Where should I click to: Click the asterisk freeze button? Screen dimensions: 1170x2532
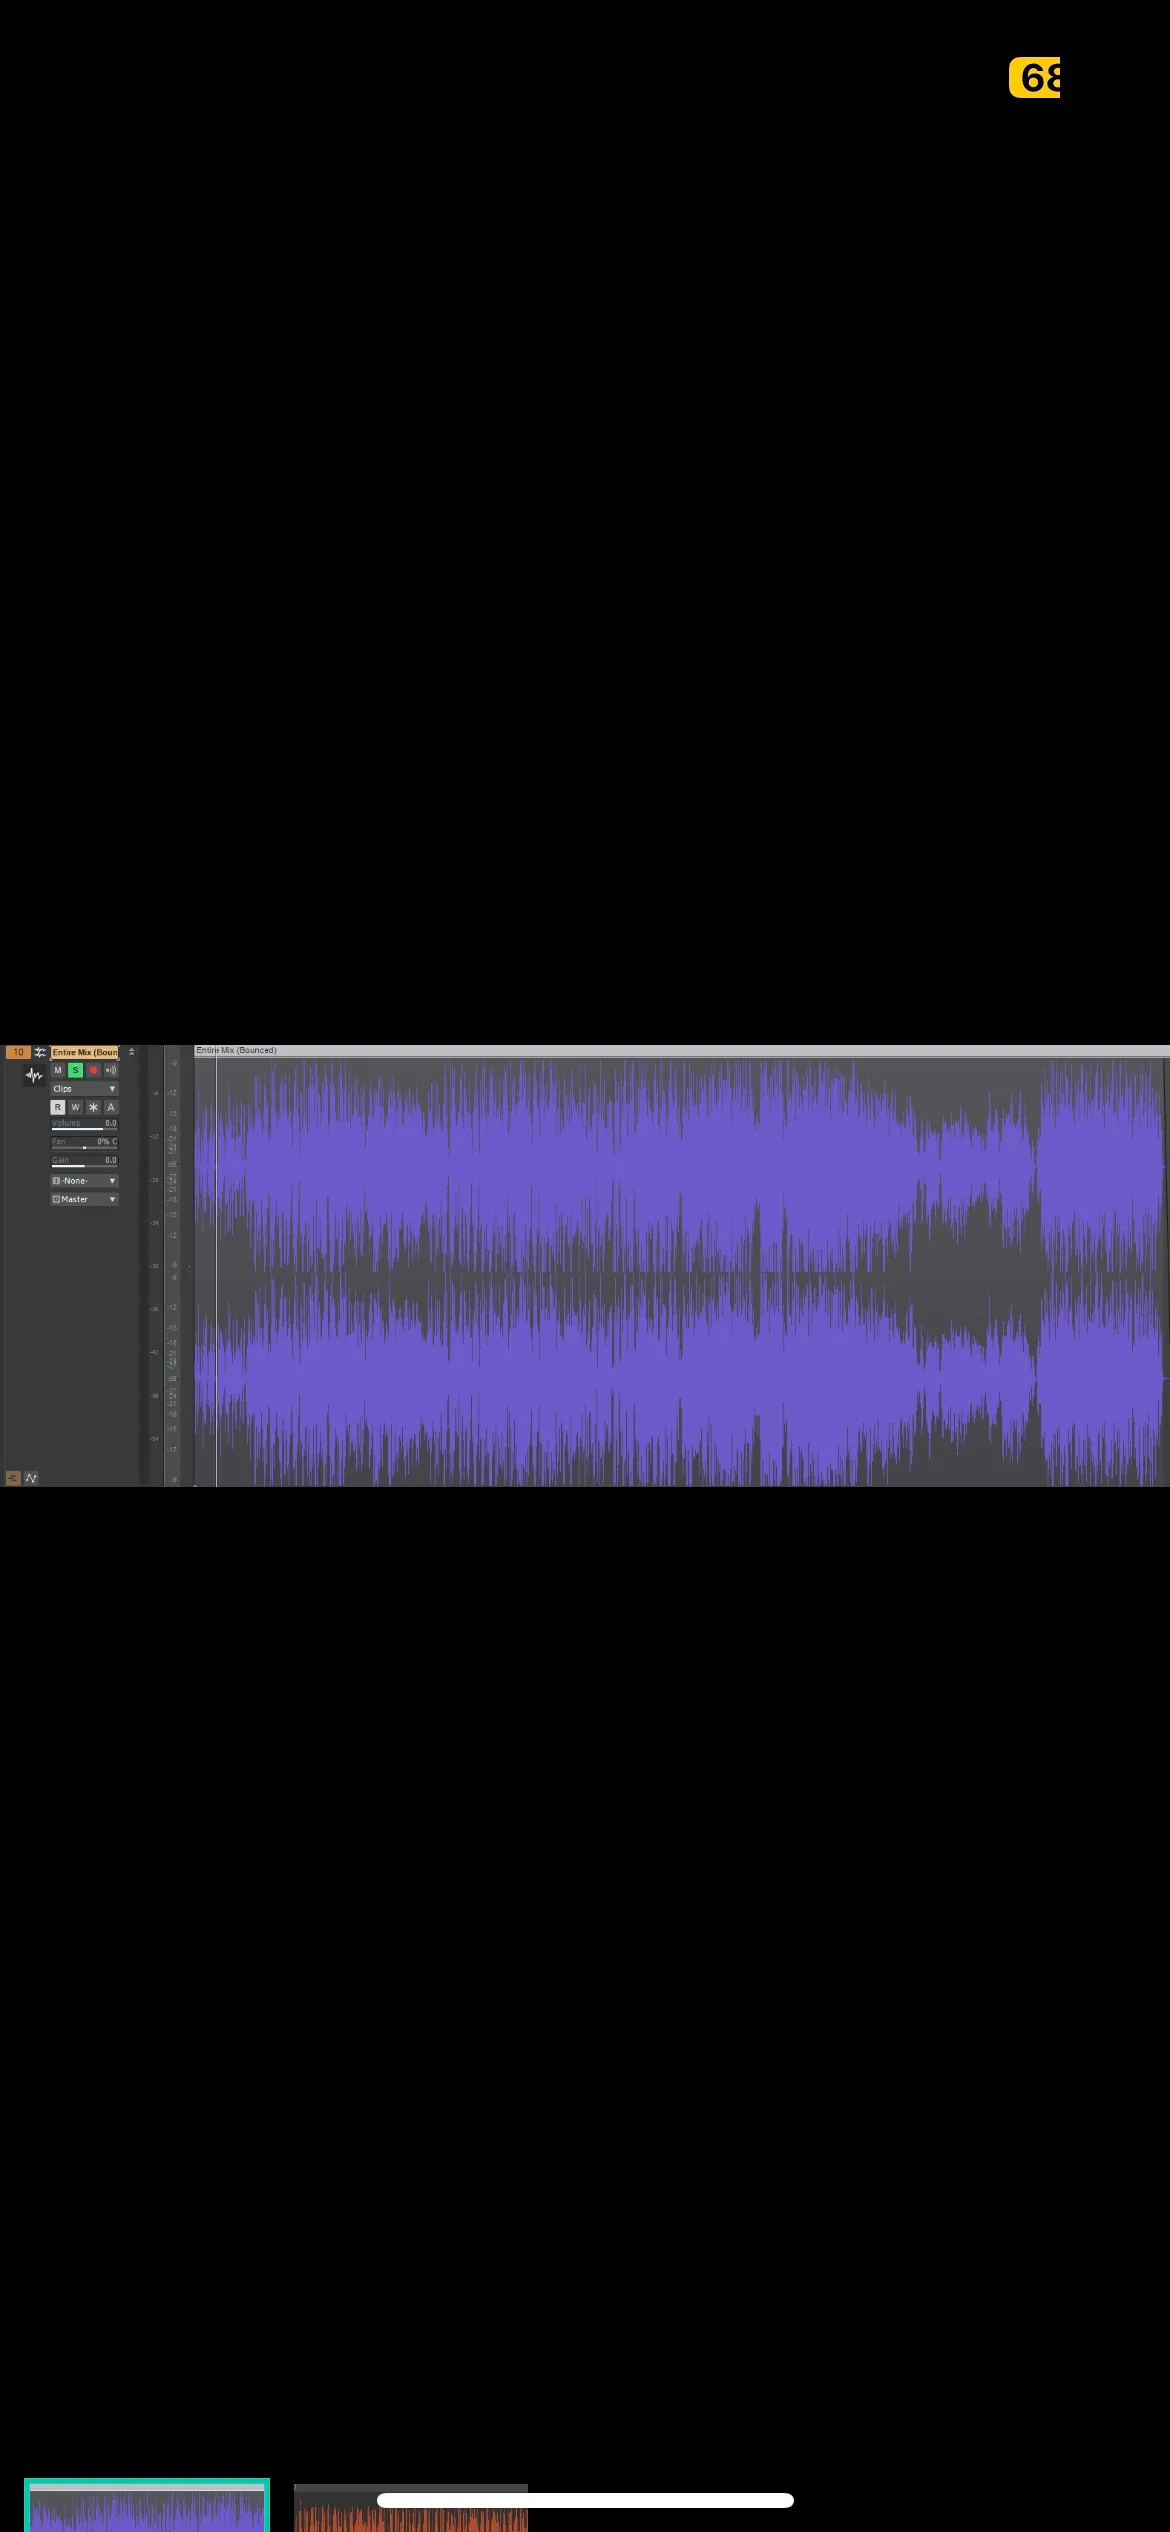[x=93, y=1107]
